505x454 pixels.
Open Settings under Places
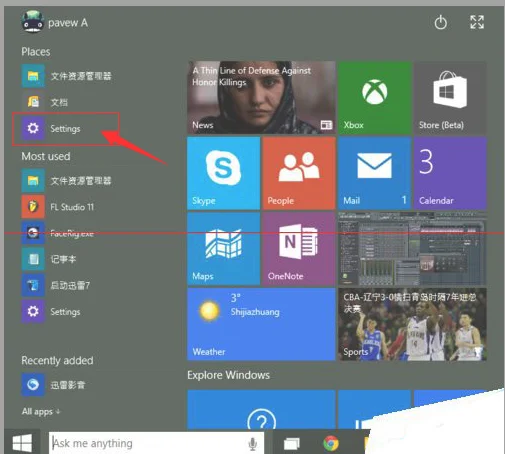click(x=51, y=128)
